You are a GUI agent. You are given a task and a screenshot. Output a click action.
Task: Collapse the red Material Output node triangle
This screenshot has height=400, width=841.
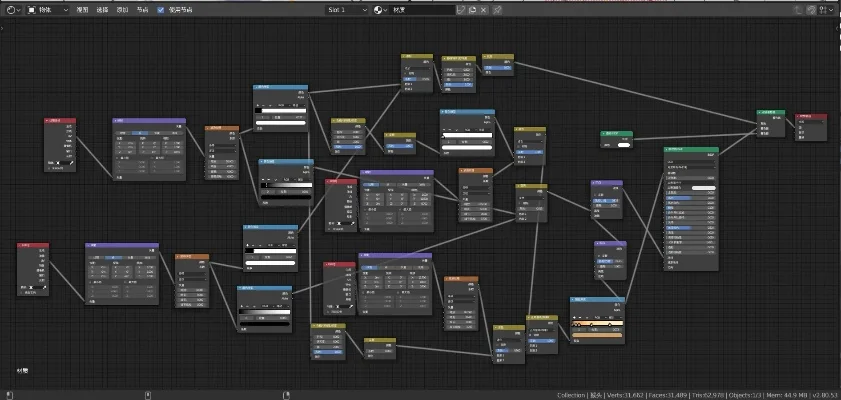tap(798, 116)
